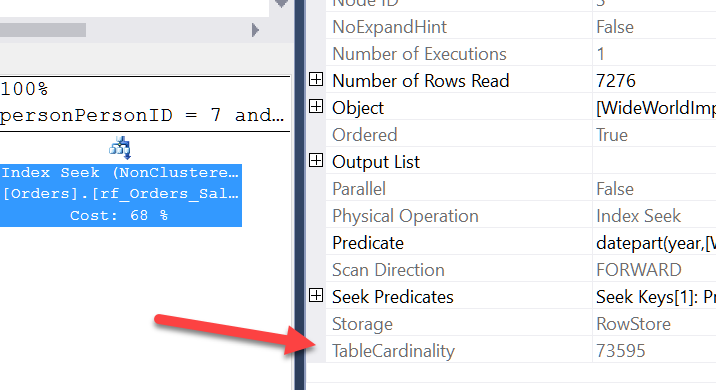Click the vertical splitter between panes

(x=300, y=195)
